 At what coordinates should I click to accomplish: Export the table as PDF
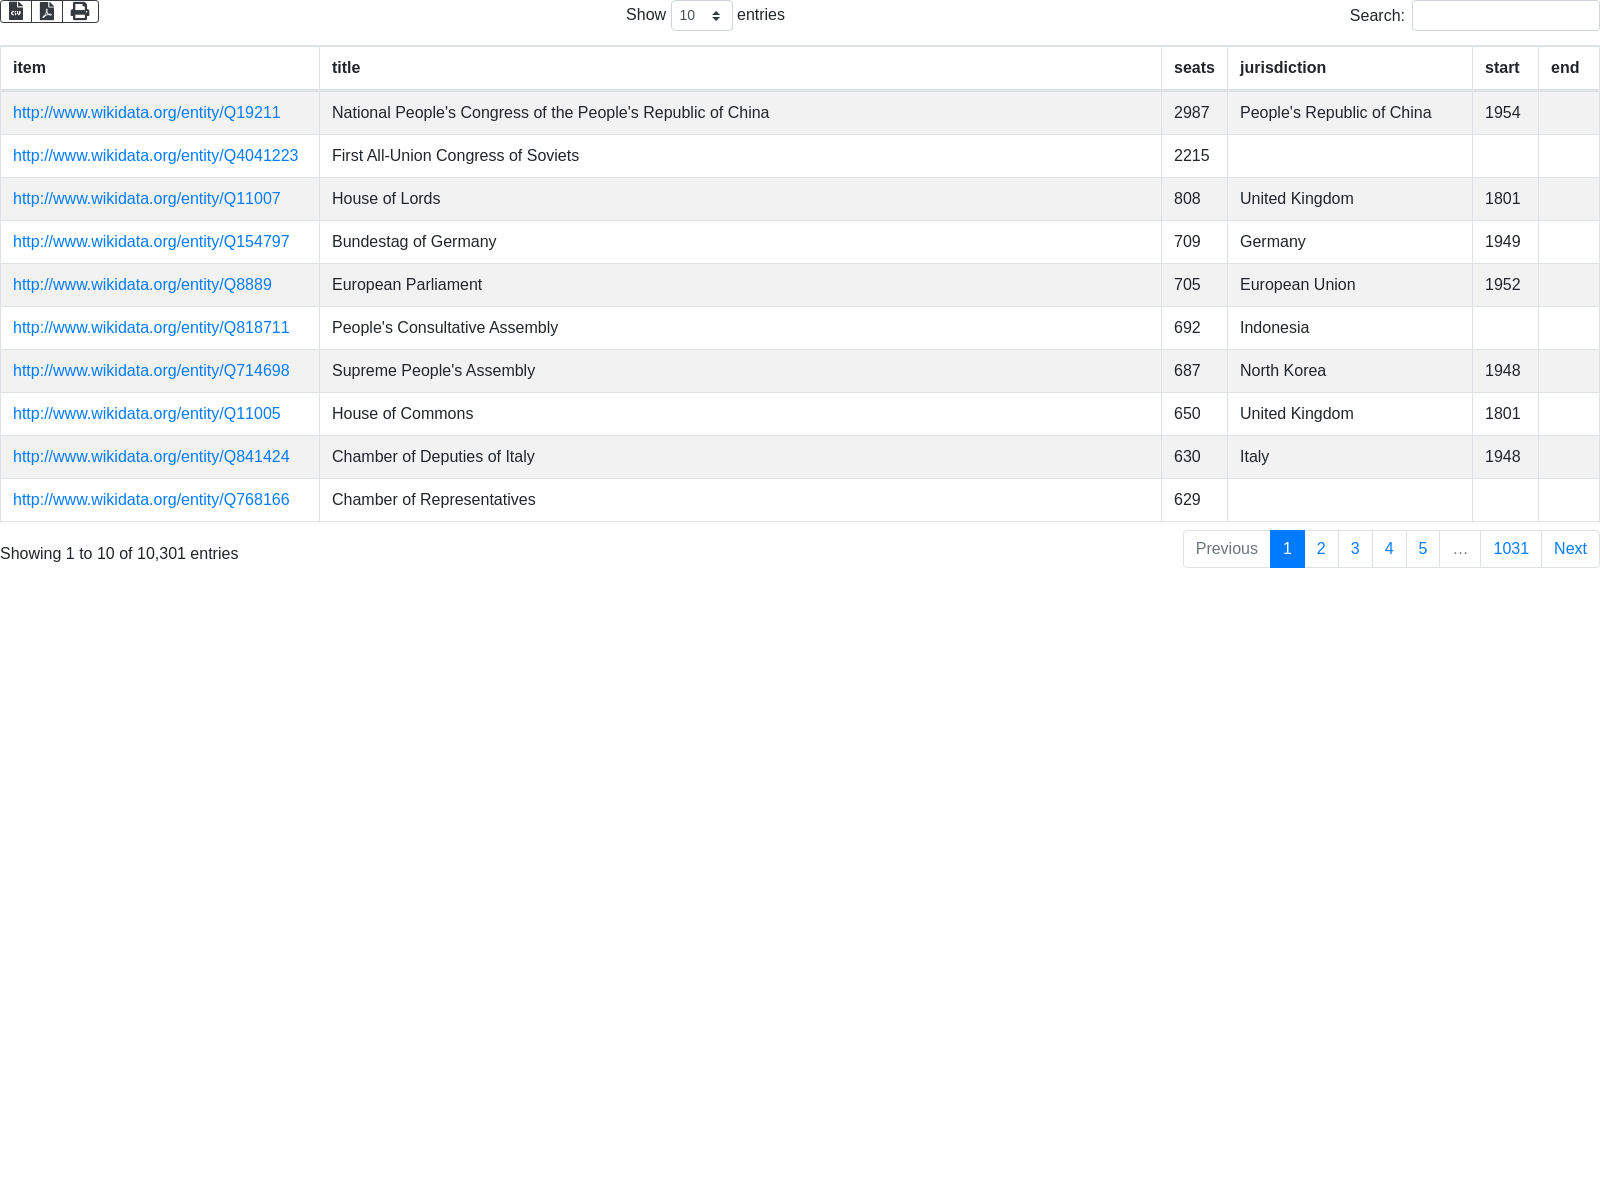47,11
